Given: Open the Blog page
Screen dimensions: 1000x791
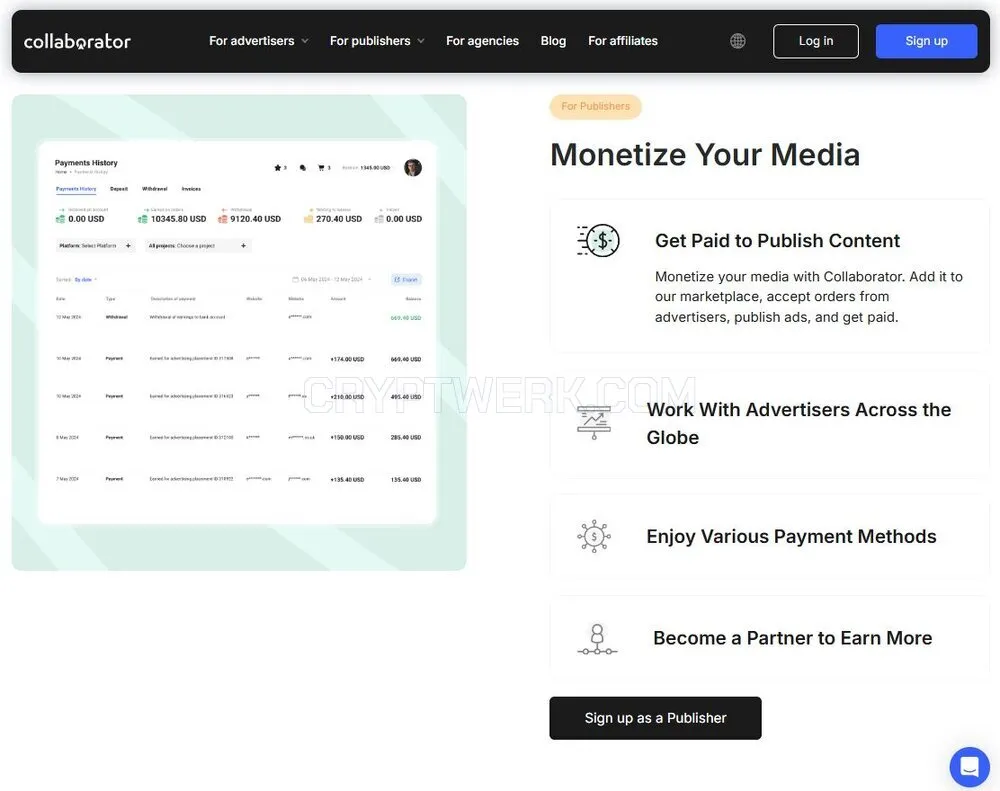Looking at the screenshot, I should point(553,41).
